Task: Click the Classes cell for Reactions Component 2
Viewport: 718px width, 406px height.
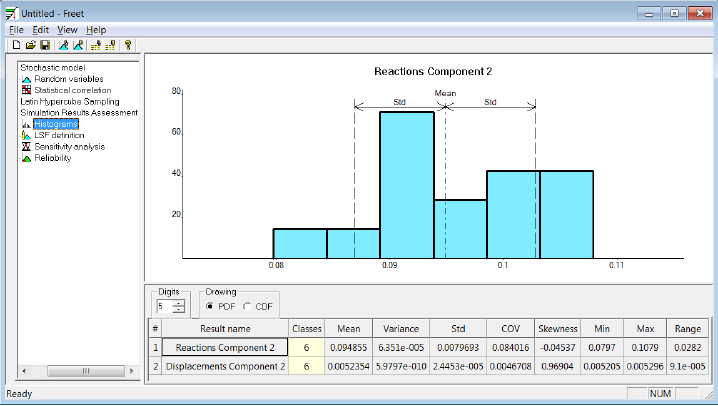Action: (x=306, y=347)
